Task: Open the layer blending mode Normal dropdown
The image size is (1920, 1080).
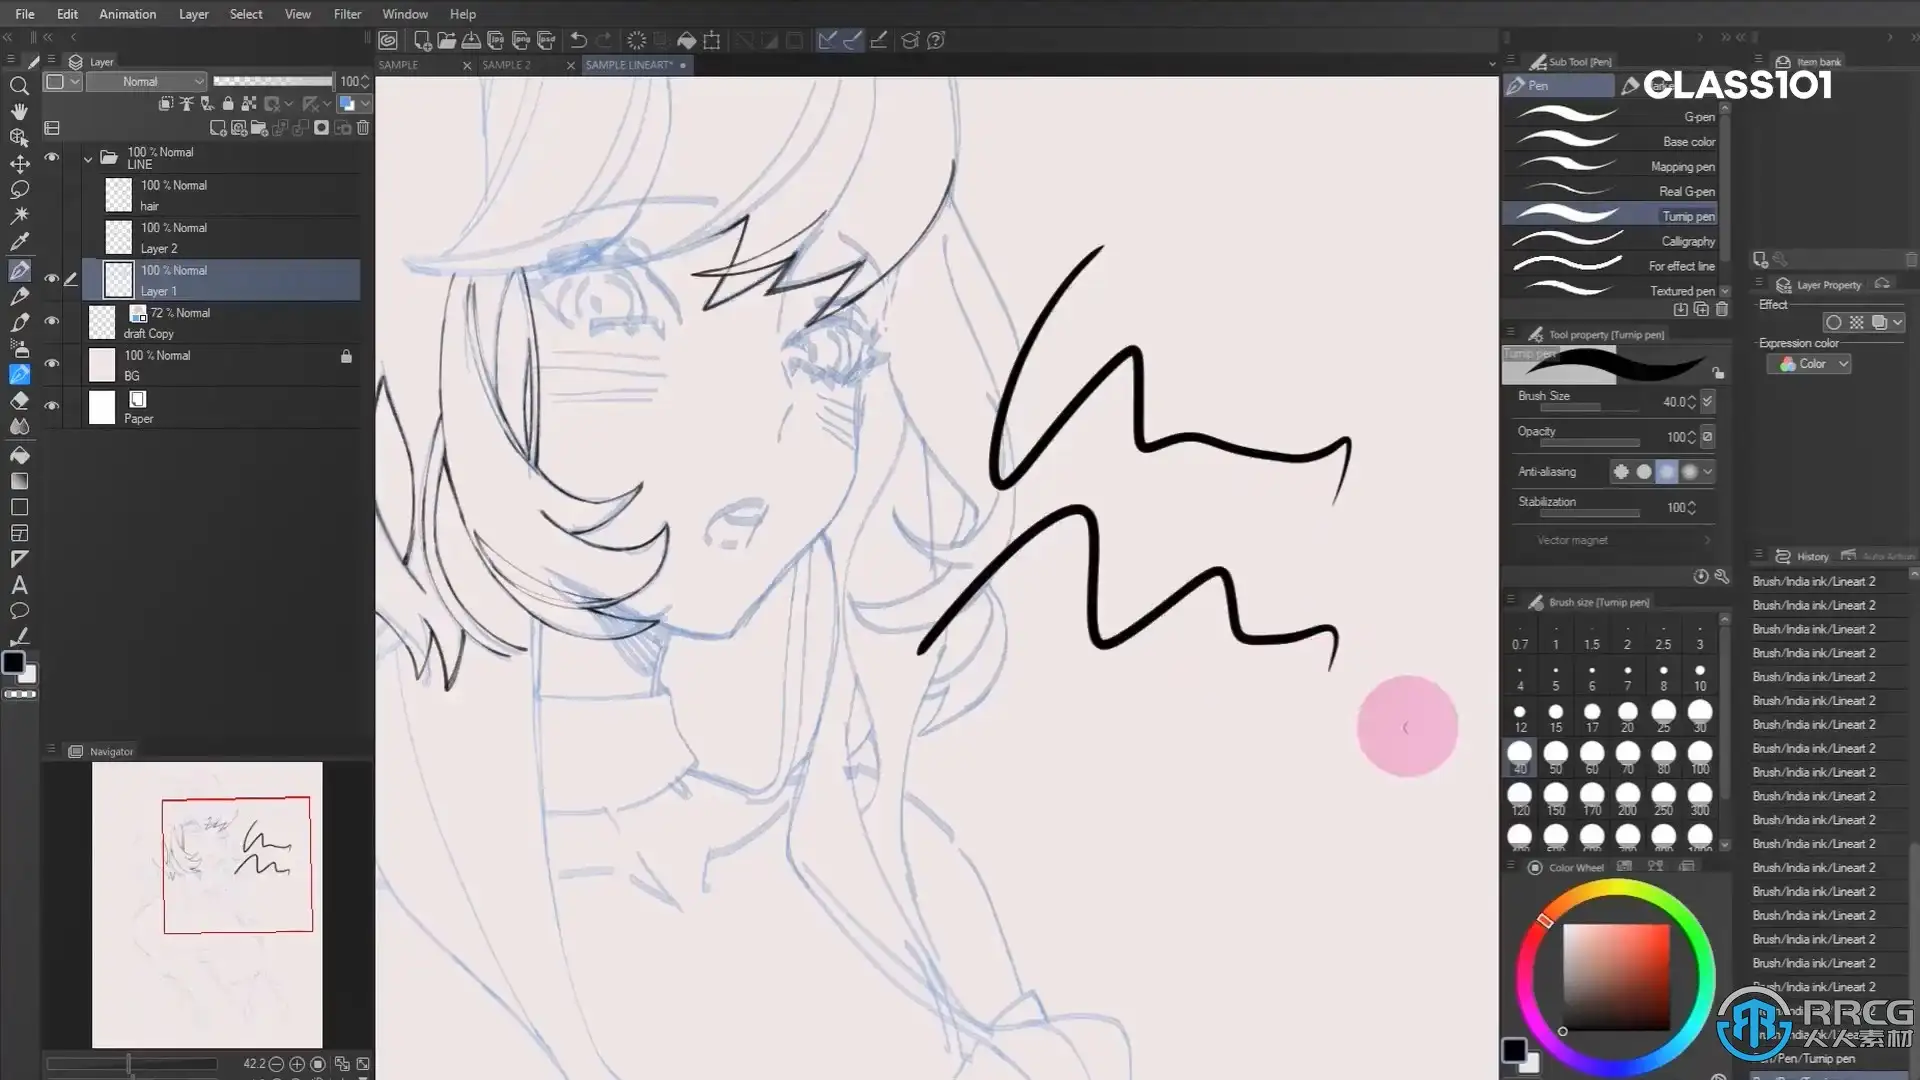Action: [146, 81]
